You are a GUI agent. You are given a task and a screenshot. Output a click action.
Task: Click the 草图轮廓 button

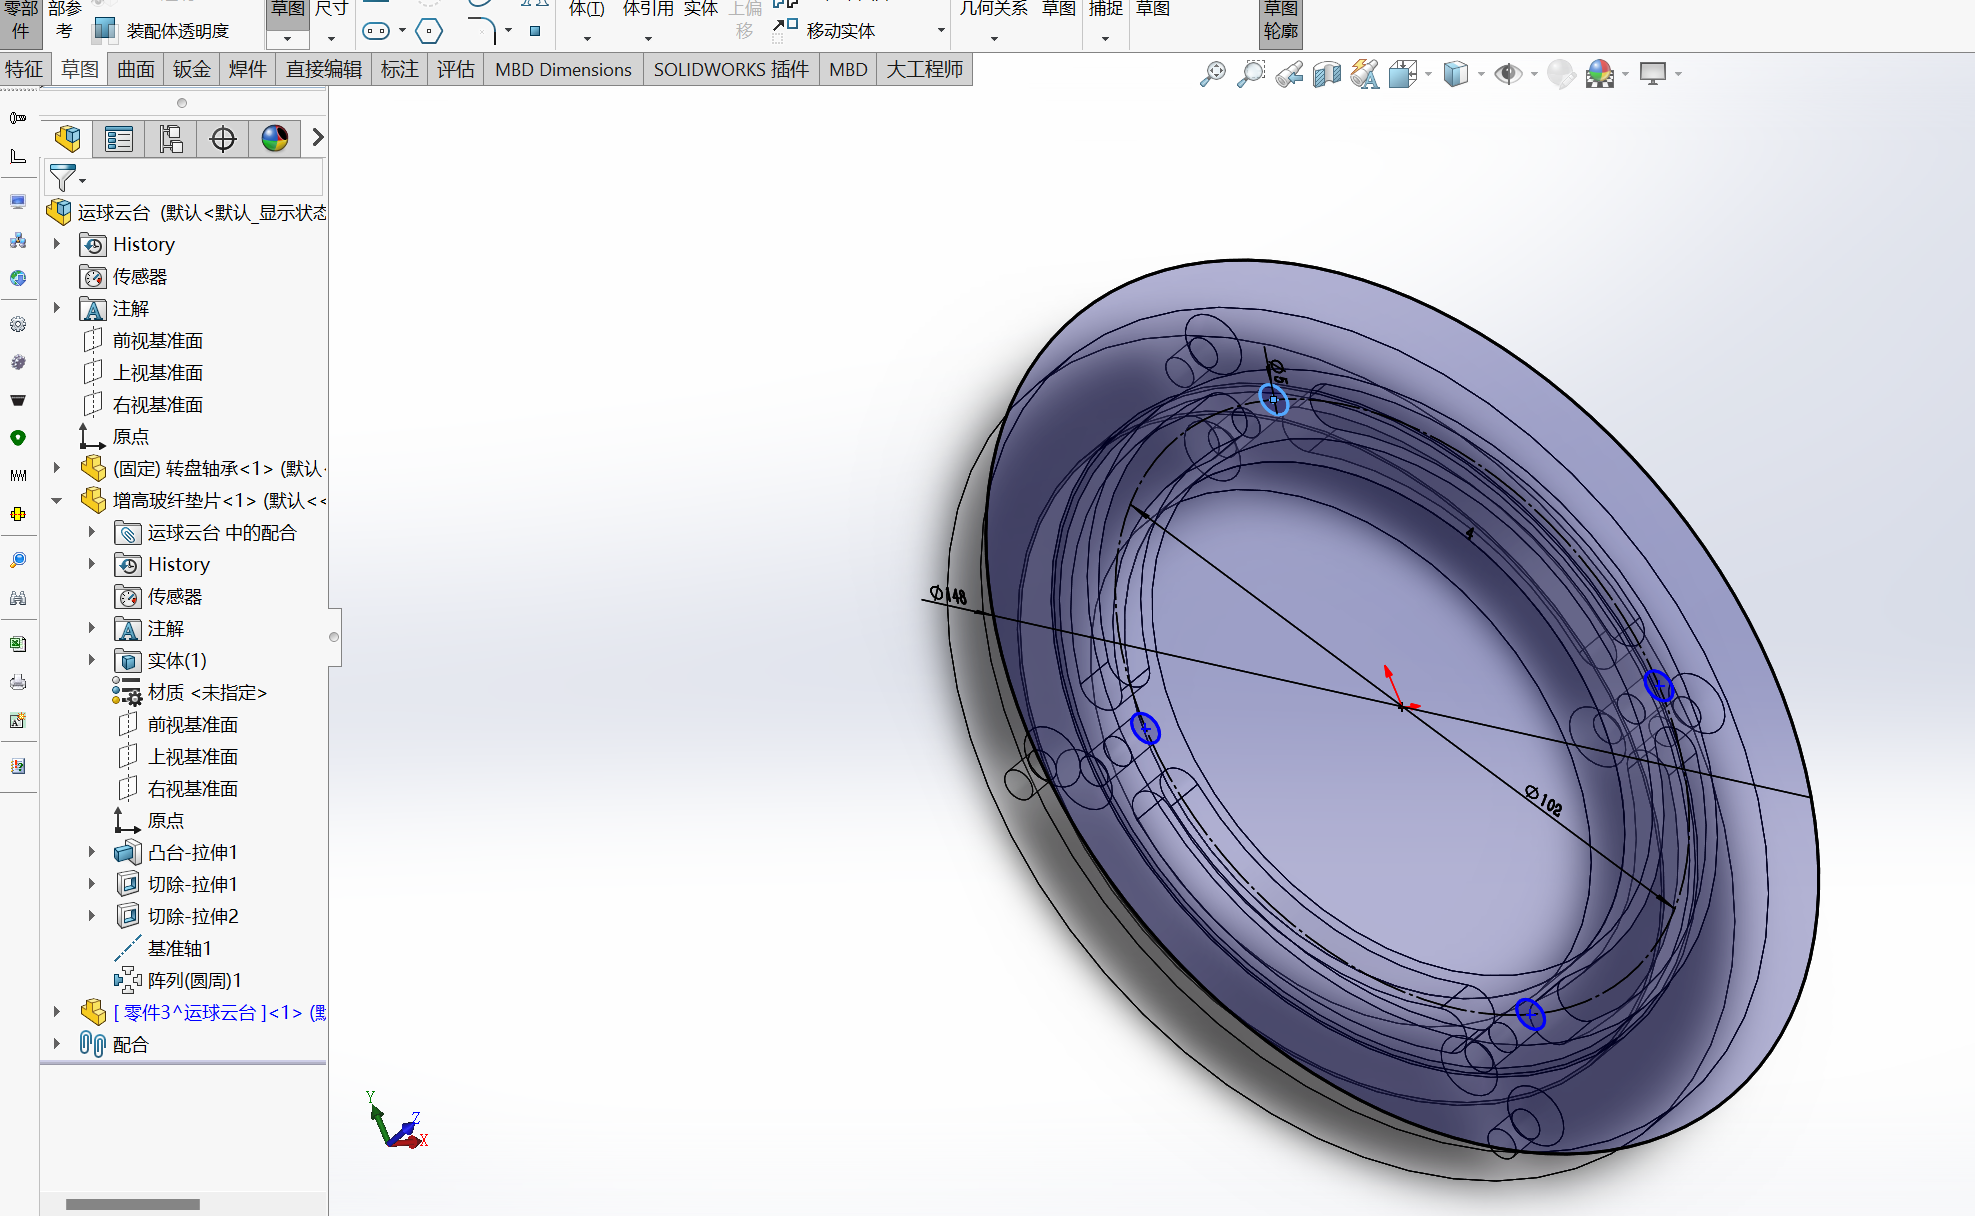point(1281,22)
